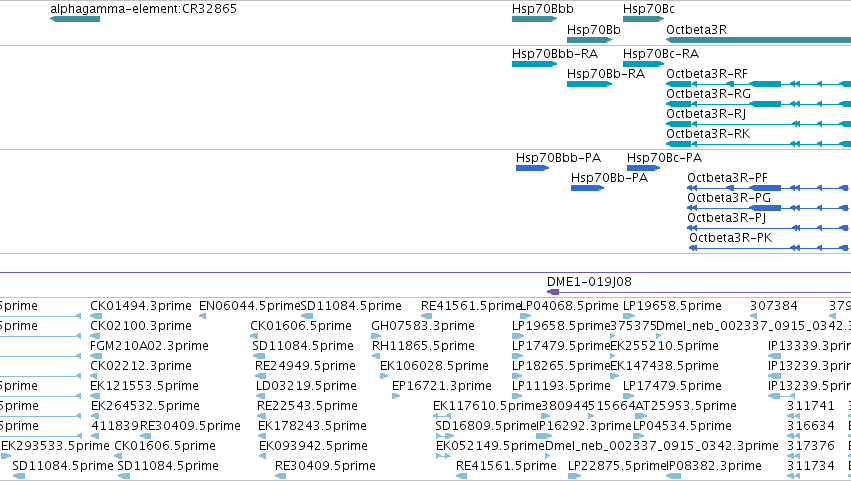
Task: Select the 411839 feature
Action: pyautogui.click(x=96, y=436)
